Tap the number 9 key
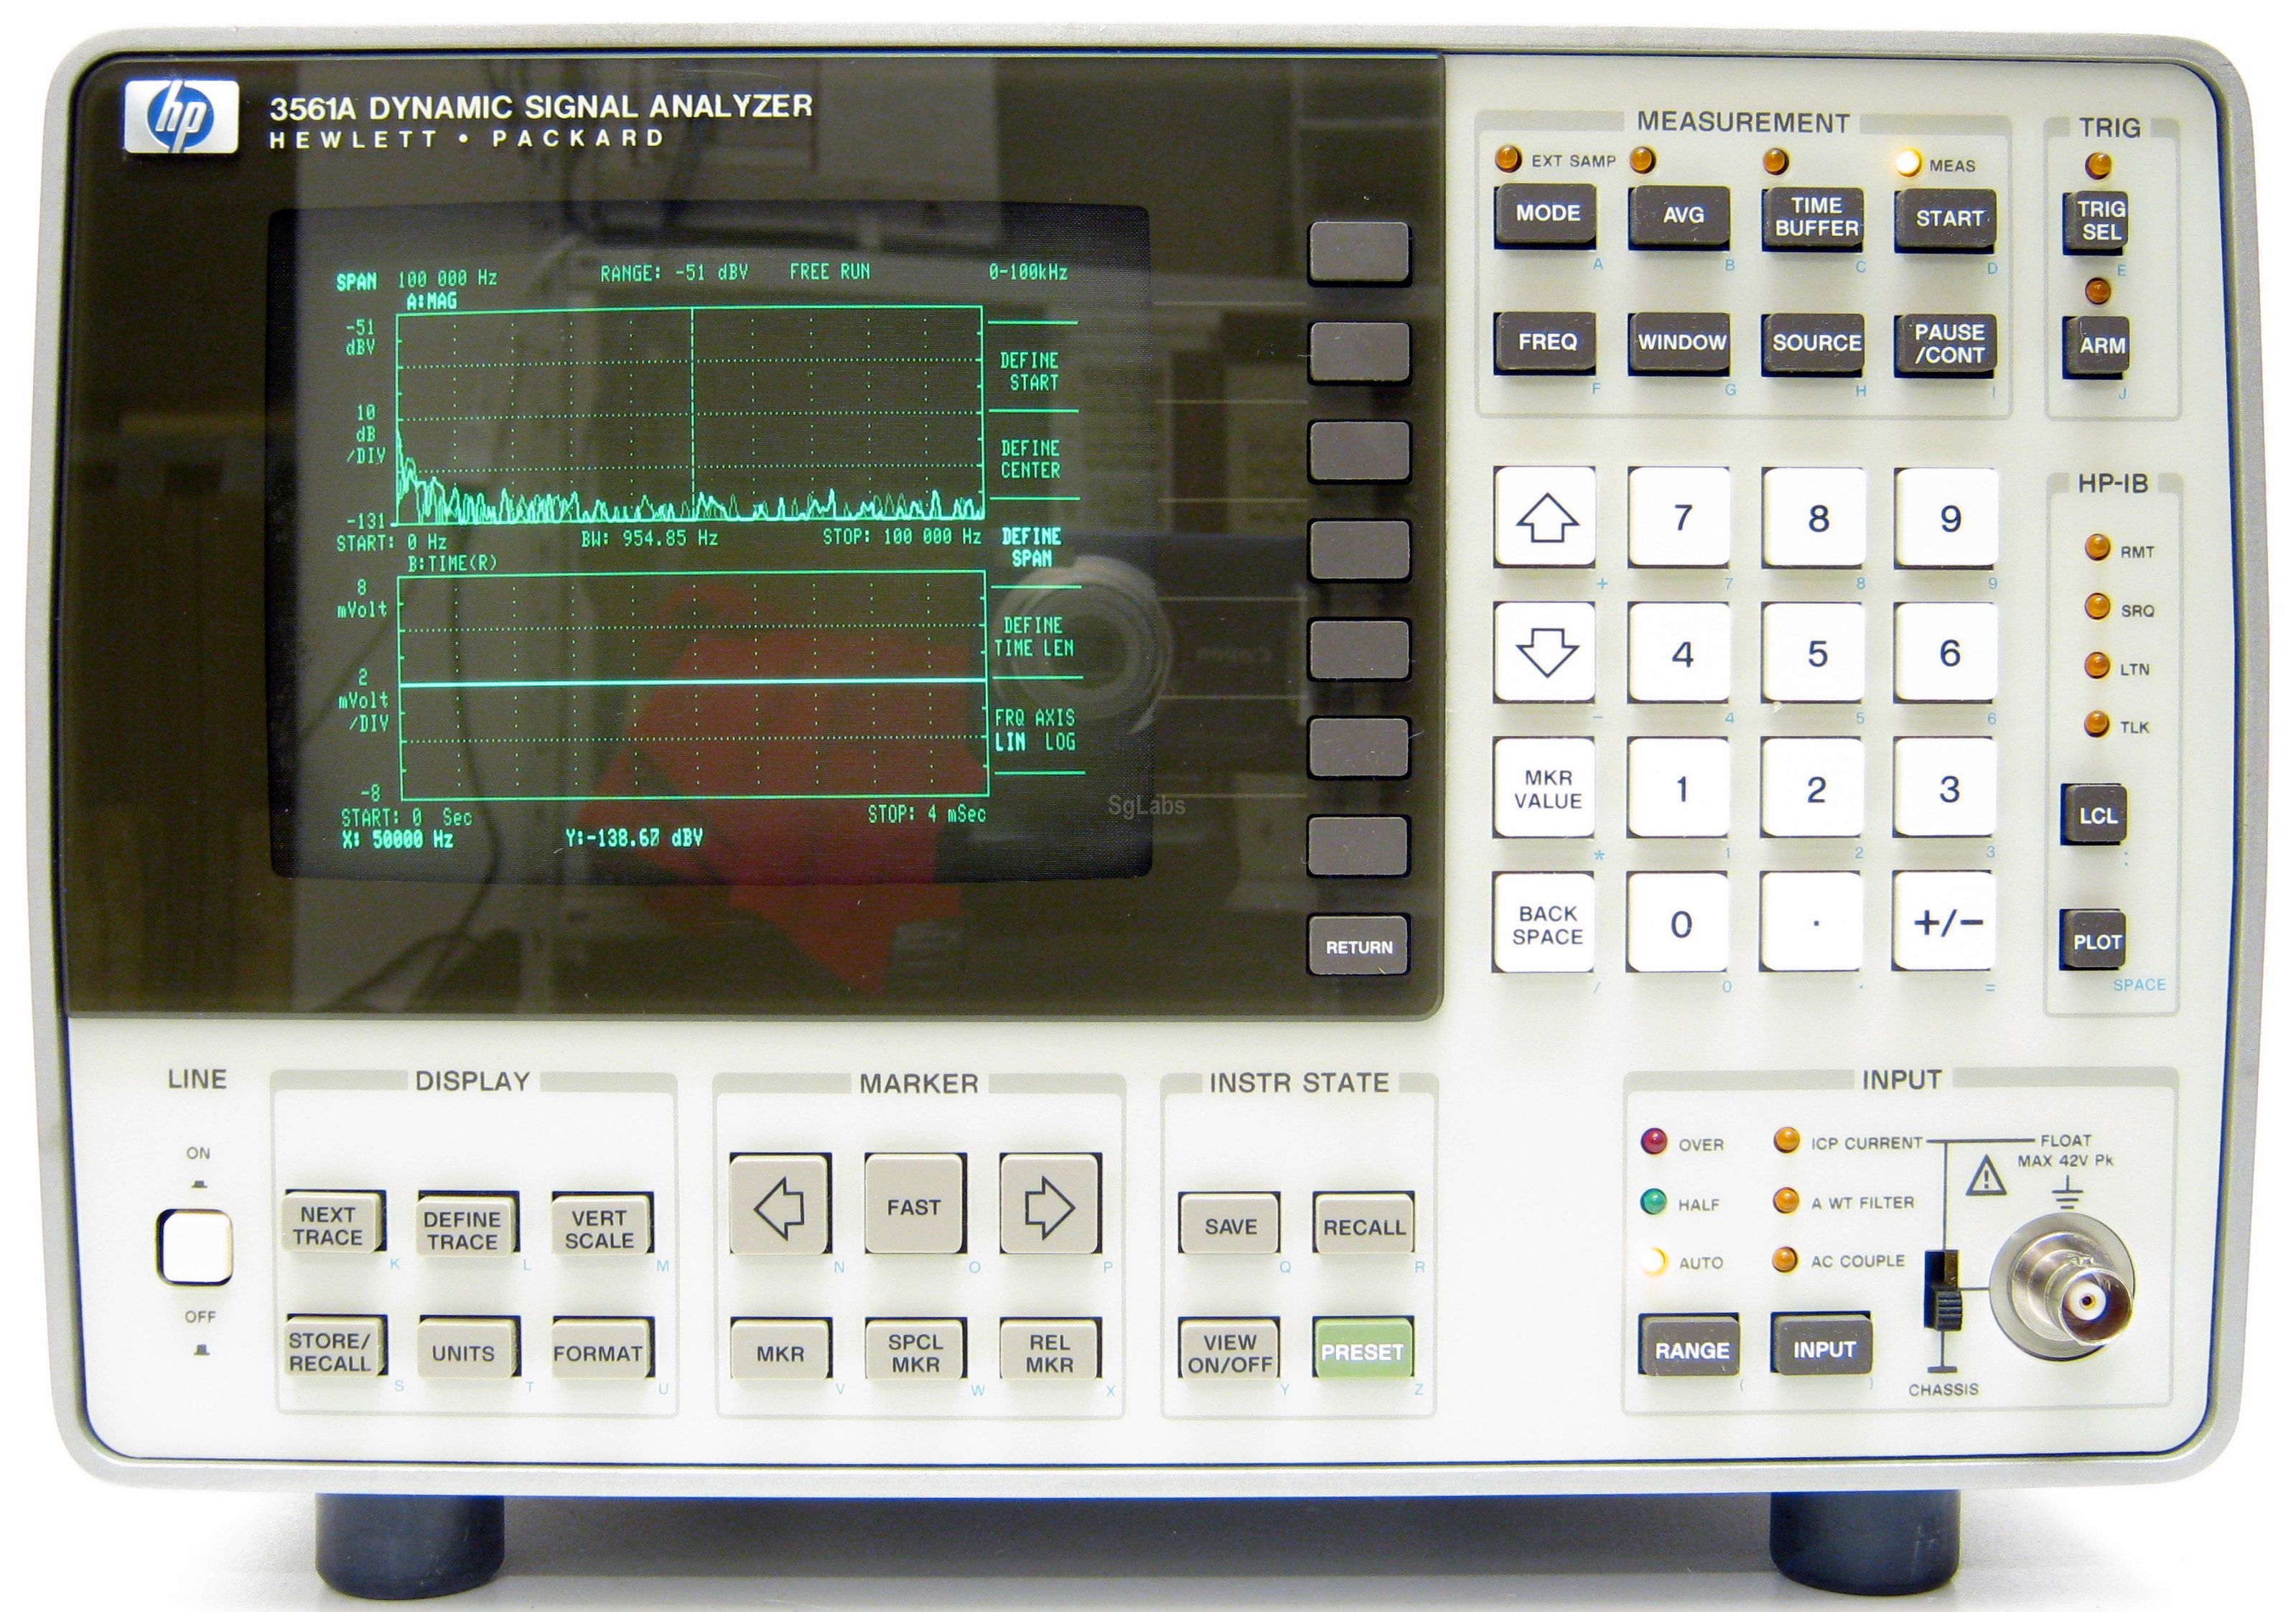Viewport: 2296px width, 1612px height. (1947, 518)
